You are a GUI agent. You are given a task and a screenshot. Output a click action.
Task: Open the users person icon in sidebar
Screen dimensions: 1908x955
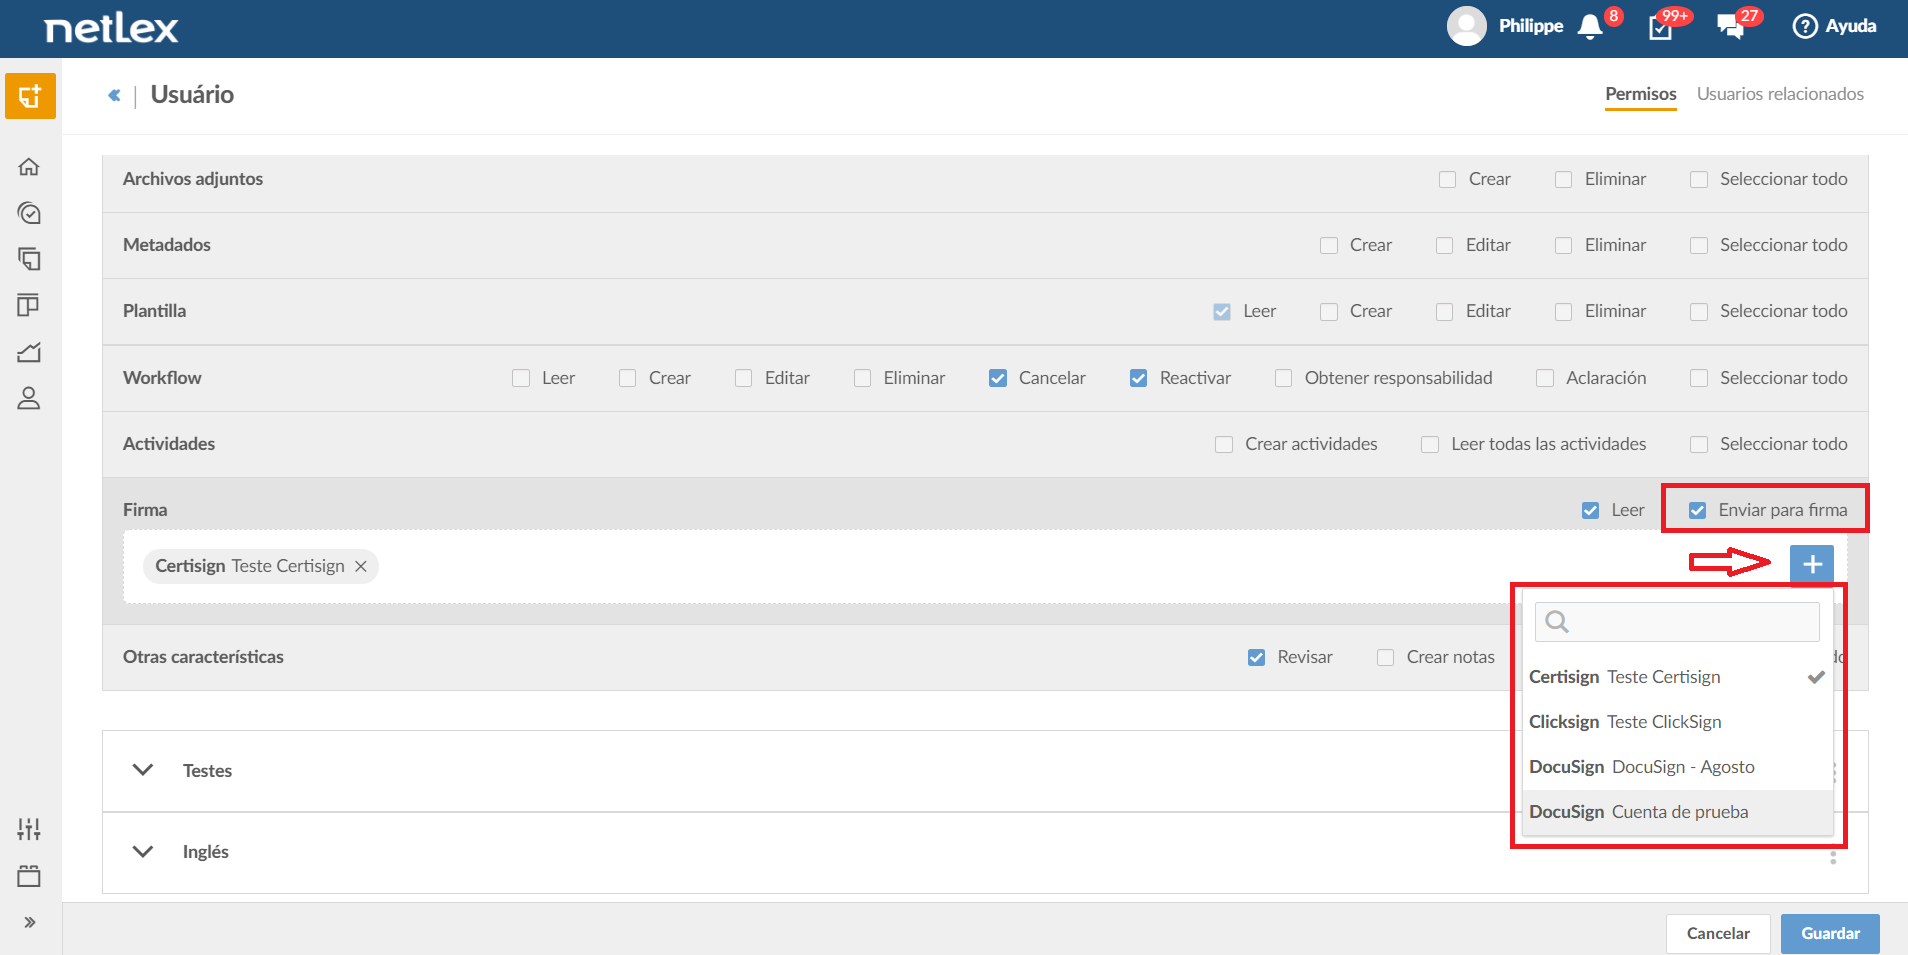[x=29, y=398]
